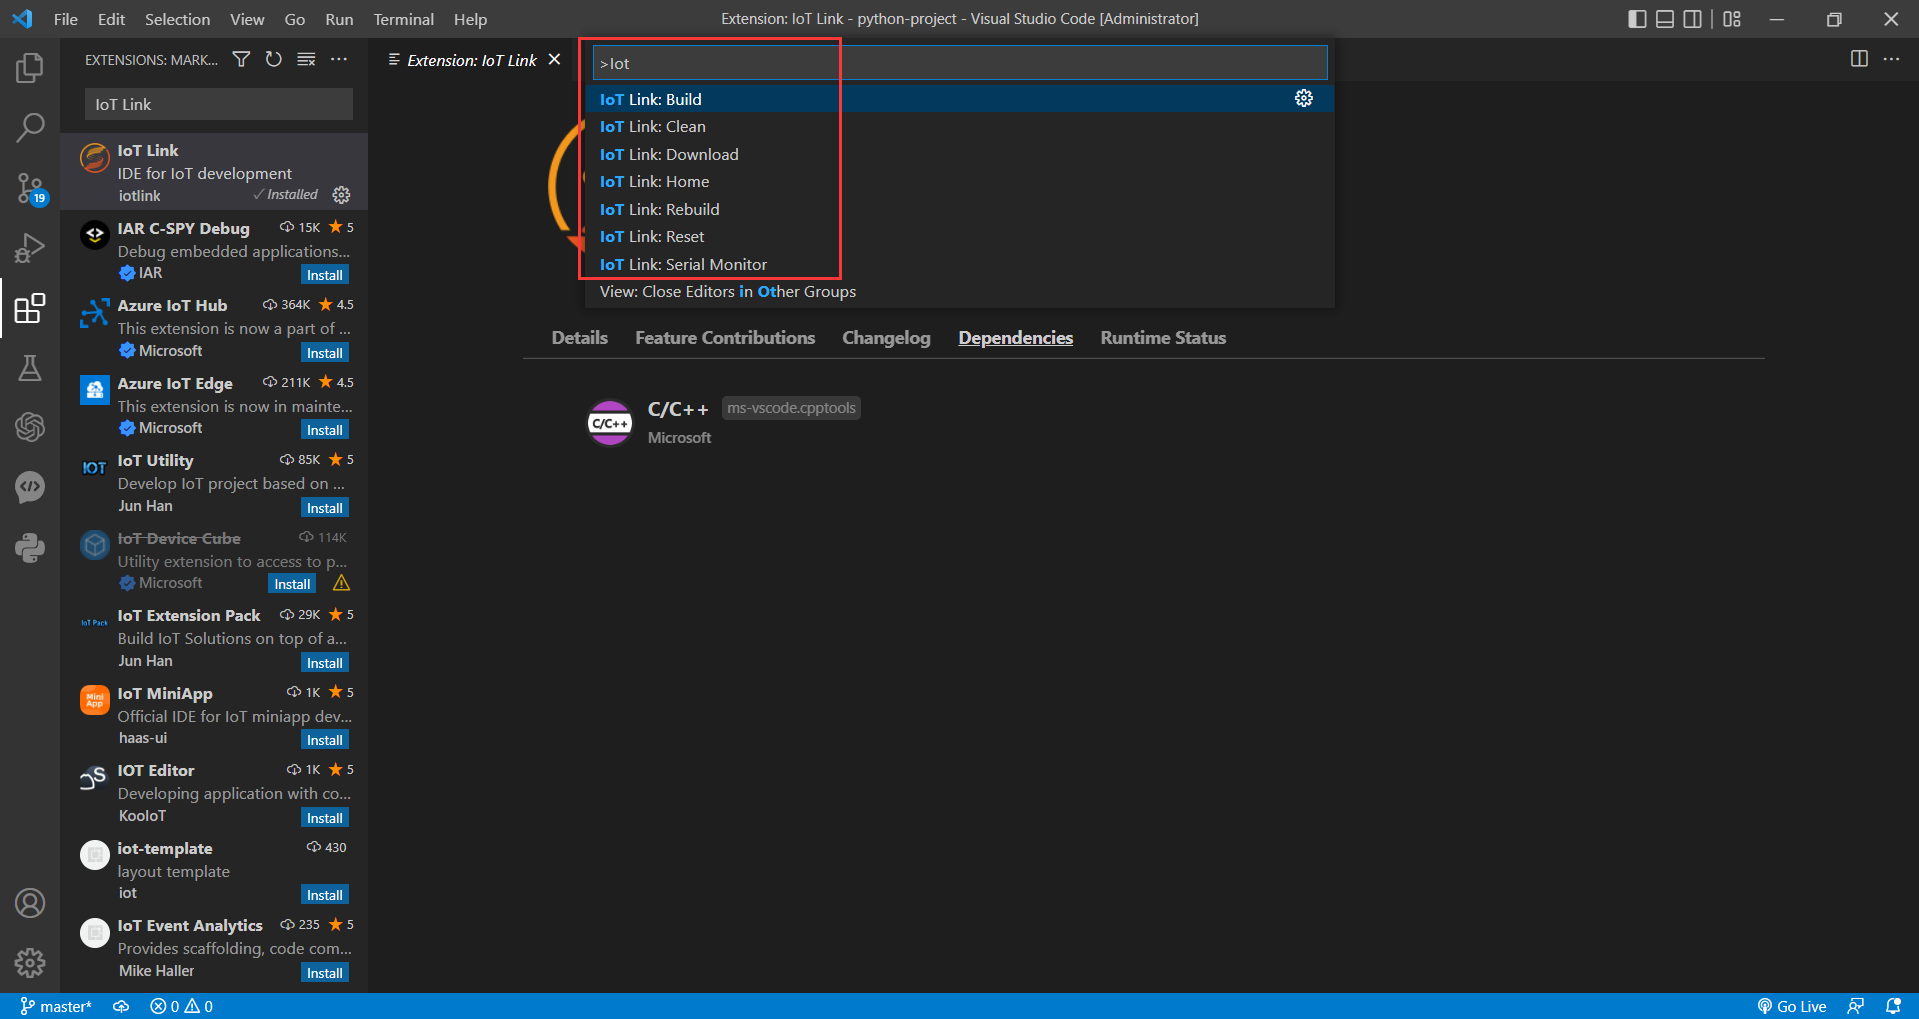The width and height of the screenshot is (1919, 1019).
Task: Switch to the Changelog tab
Action: pyautogui.click(x=886, y=338)
